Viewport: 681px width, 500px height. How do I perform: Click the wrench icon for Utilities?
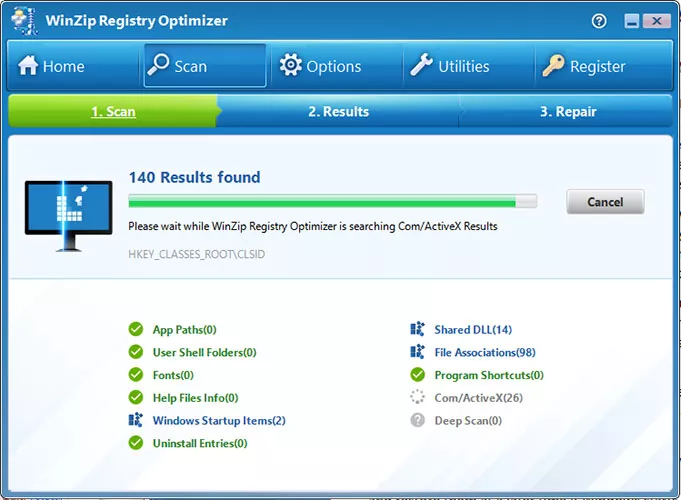point(422,65)
